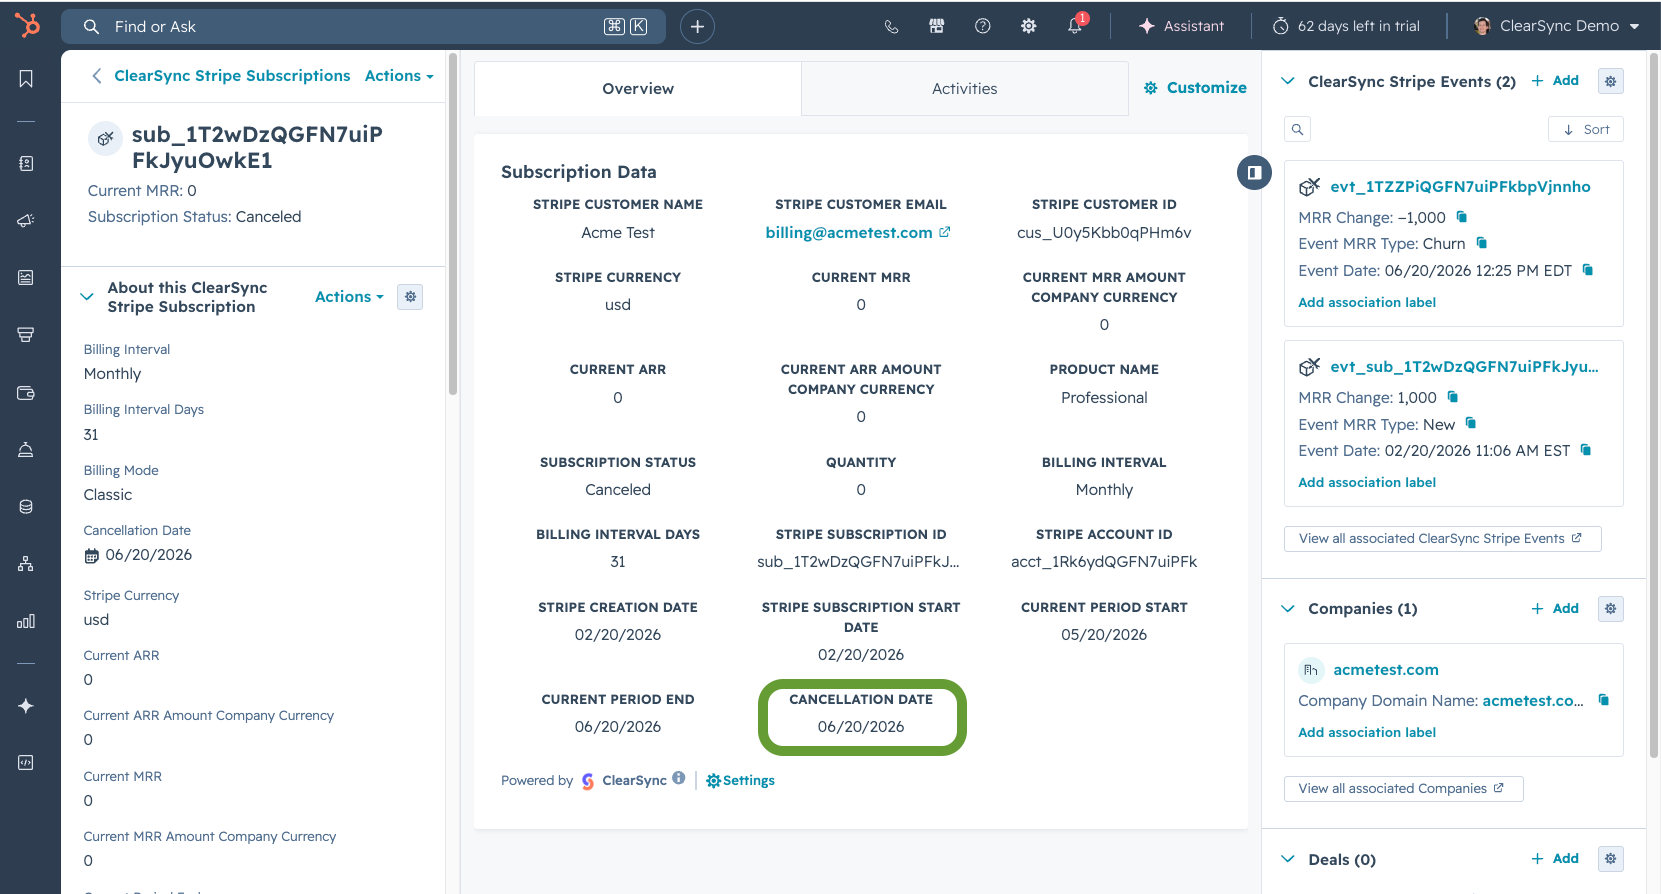The height and width of the screenshot is (894, 1661).
Task: Click the info icon beside ClearSync
Action: (679, 779)
